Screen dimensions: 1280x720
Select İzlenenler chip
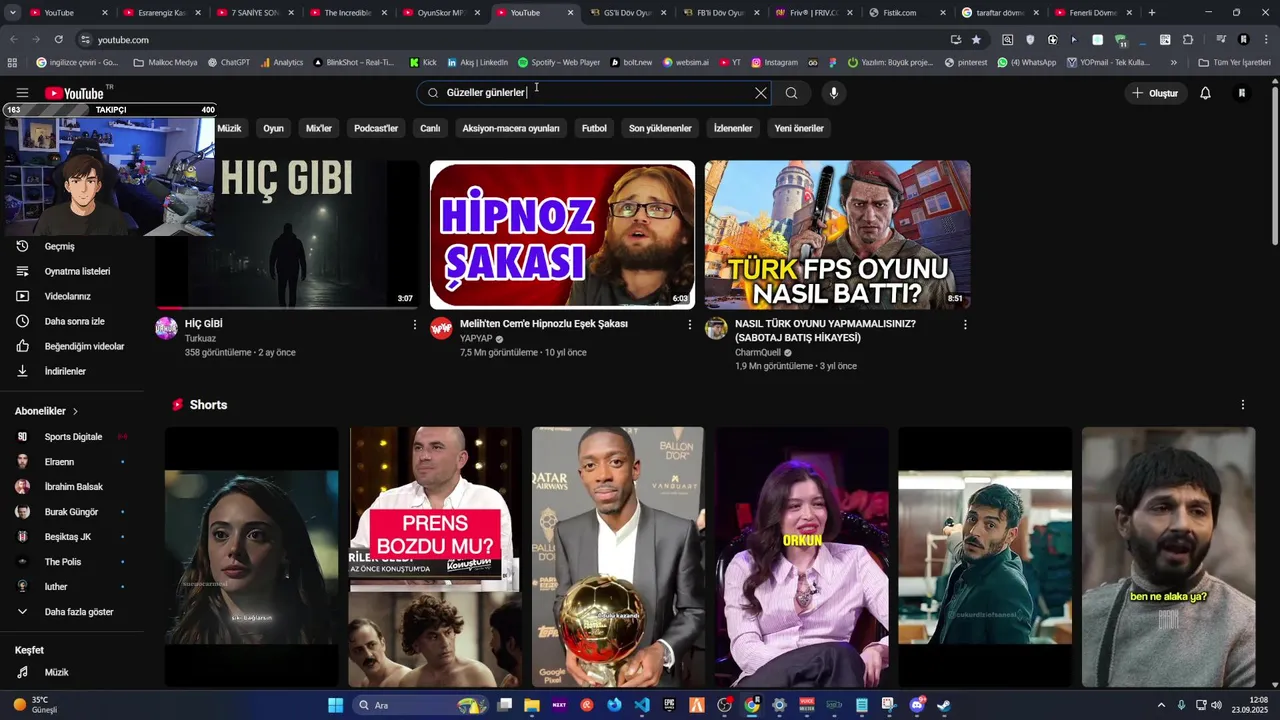pyautogui.click(x=733, y=128)
